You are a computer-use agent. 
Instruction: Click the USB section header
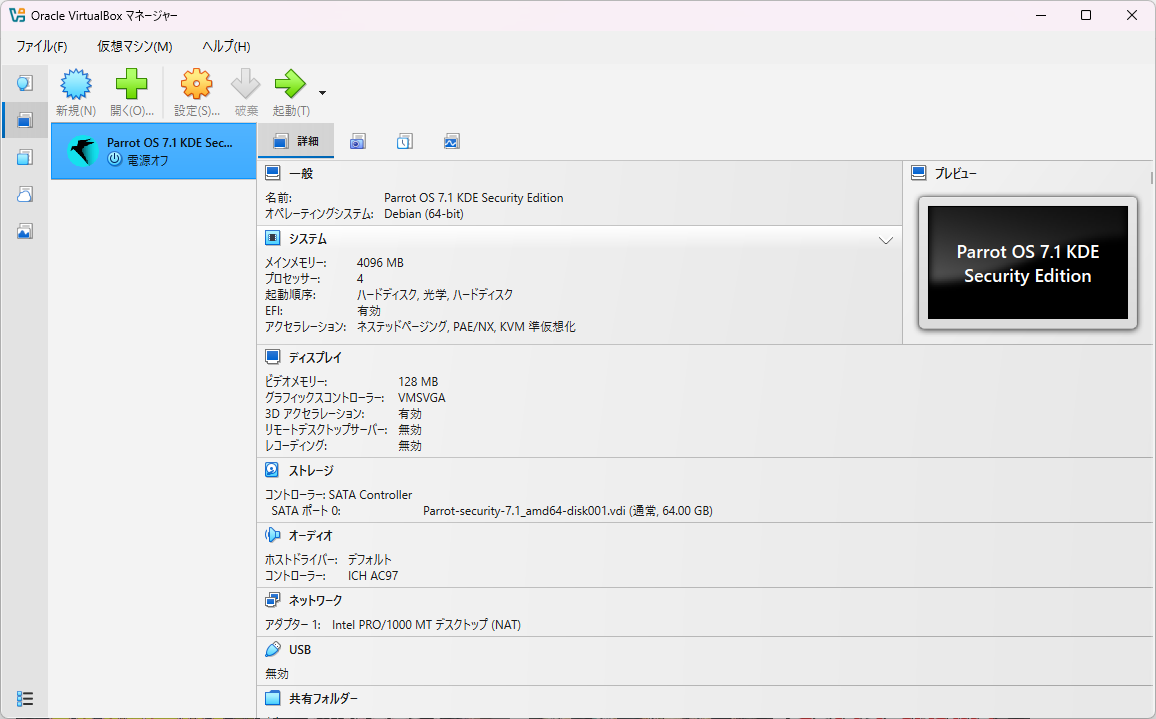pos(299,650)
